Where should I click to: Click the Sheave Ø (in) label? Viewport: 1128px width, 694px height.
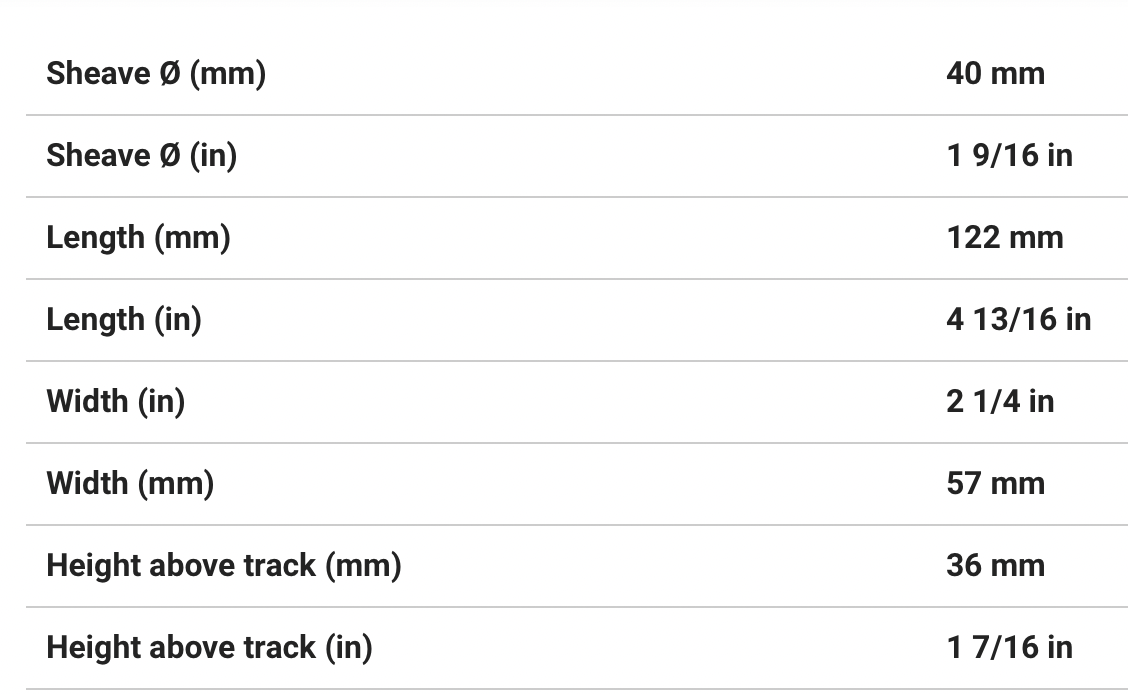point(142,156)
